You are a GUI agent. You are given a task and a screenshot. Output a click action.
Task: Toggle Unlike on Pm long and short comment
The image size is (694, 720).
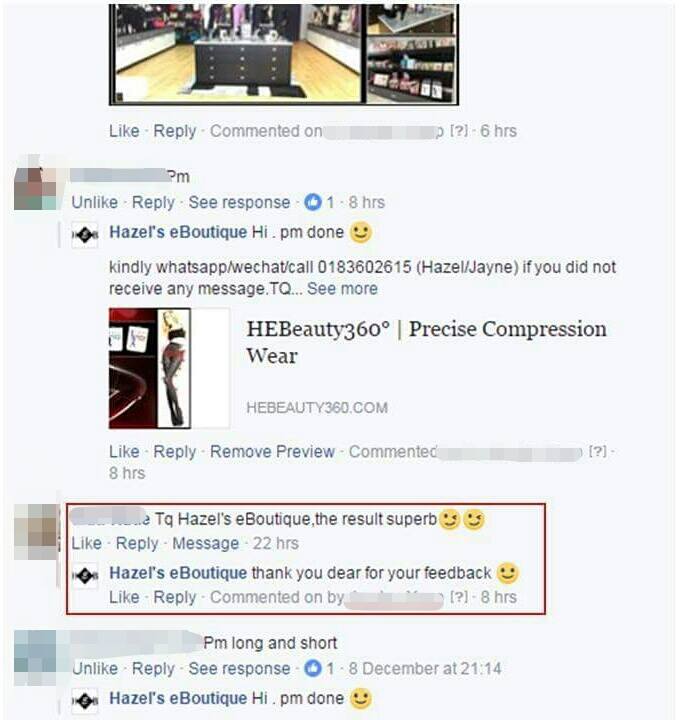pos(95,669)
